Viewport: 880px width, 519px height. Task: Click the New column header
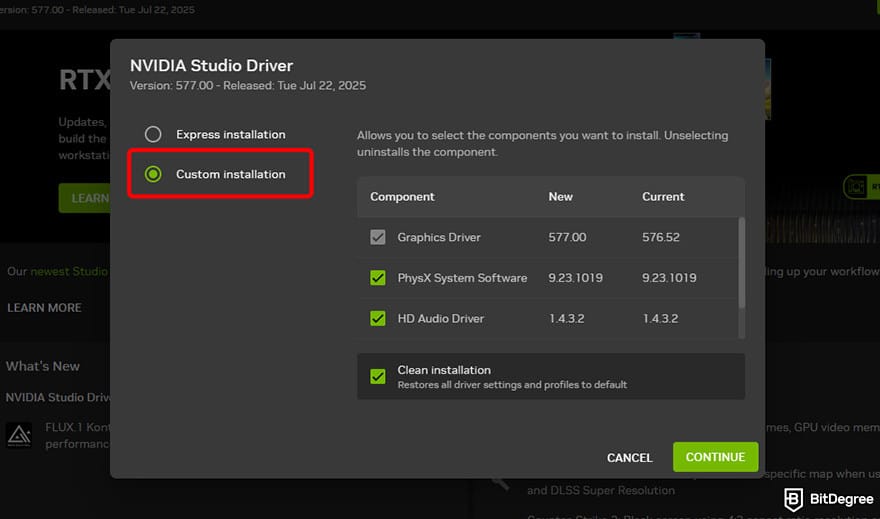coord(560,196)
